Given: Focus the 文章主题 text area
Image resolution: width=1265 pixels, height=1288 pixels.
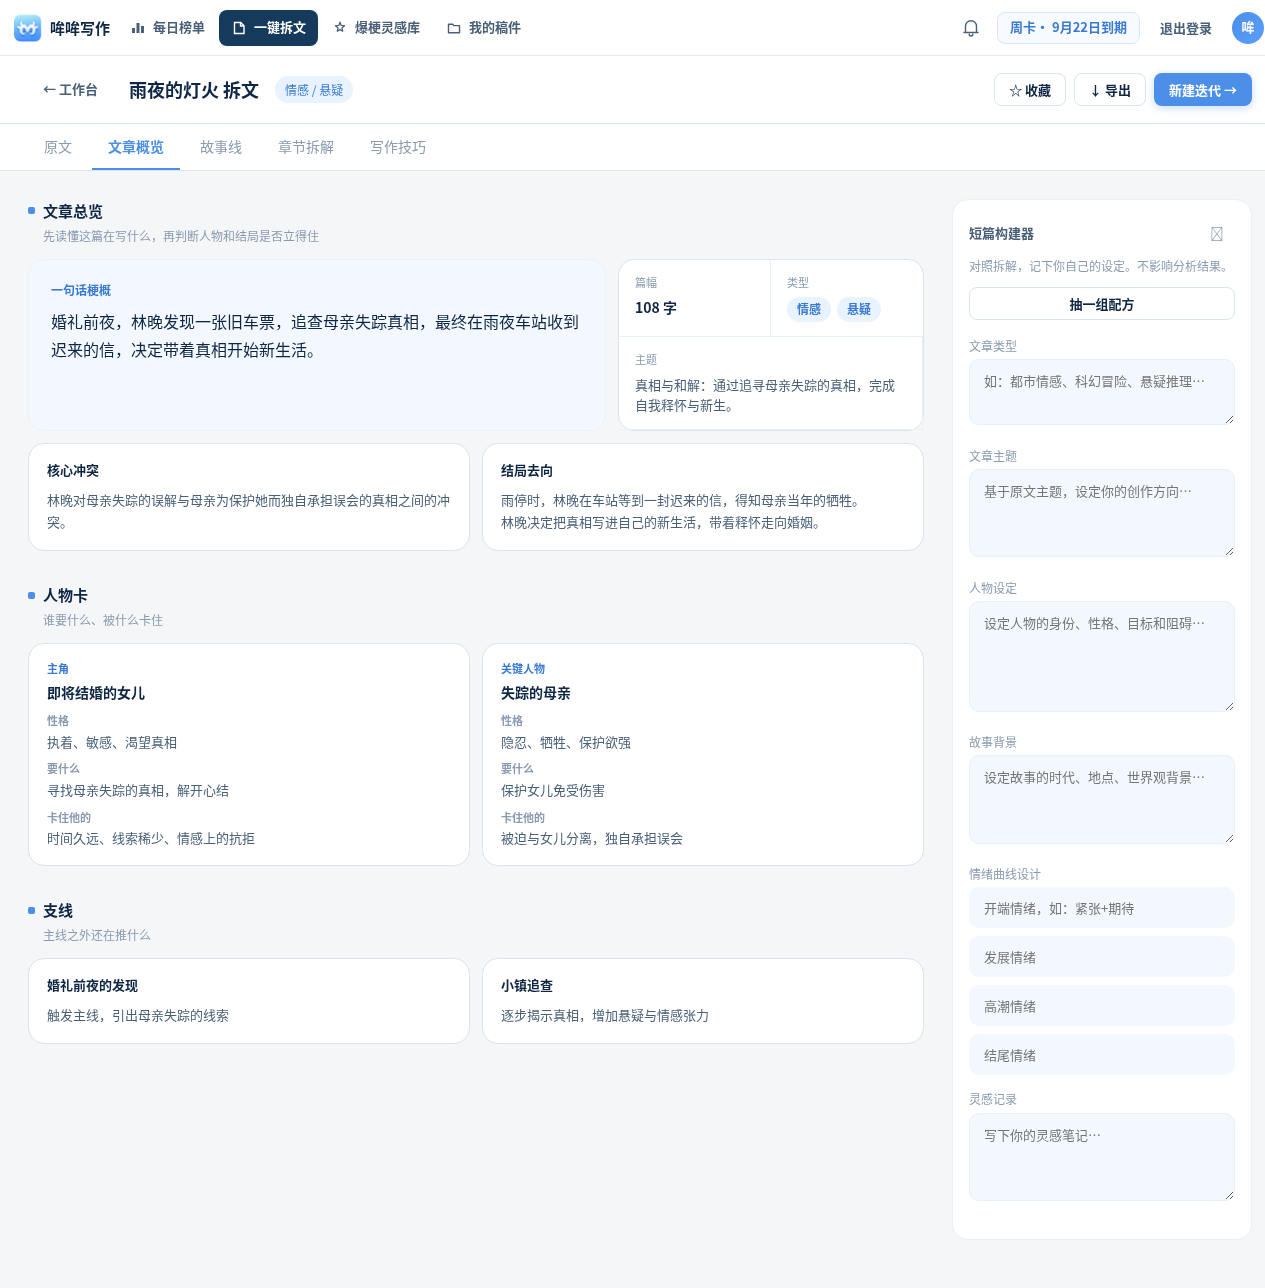Looking at the screenshot, I should pyautogui.click(x=1102, y=513).
